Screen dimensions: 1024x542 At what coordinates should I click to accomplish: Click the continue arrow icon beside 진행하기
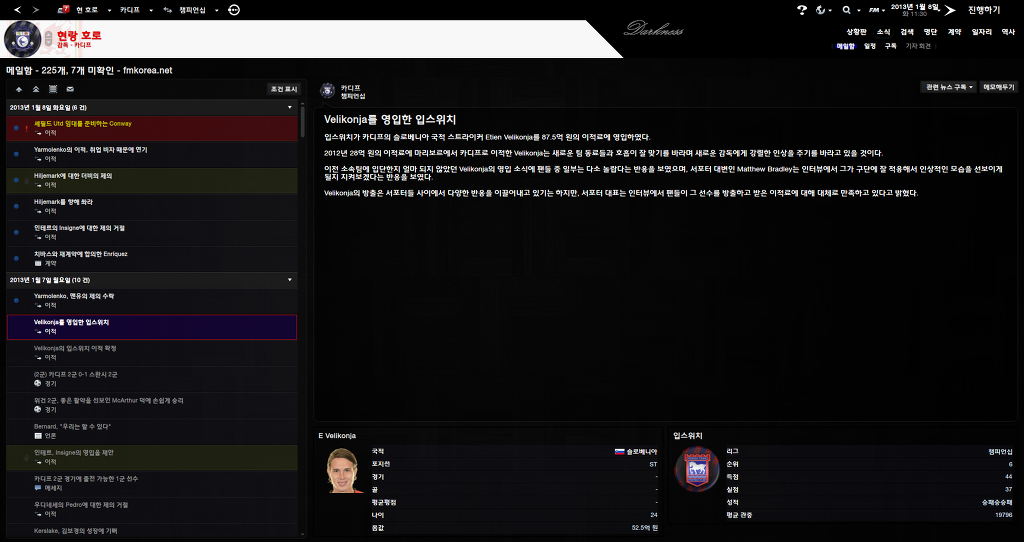[x=950, y=10]
